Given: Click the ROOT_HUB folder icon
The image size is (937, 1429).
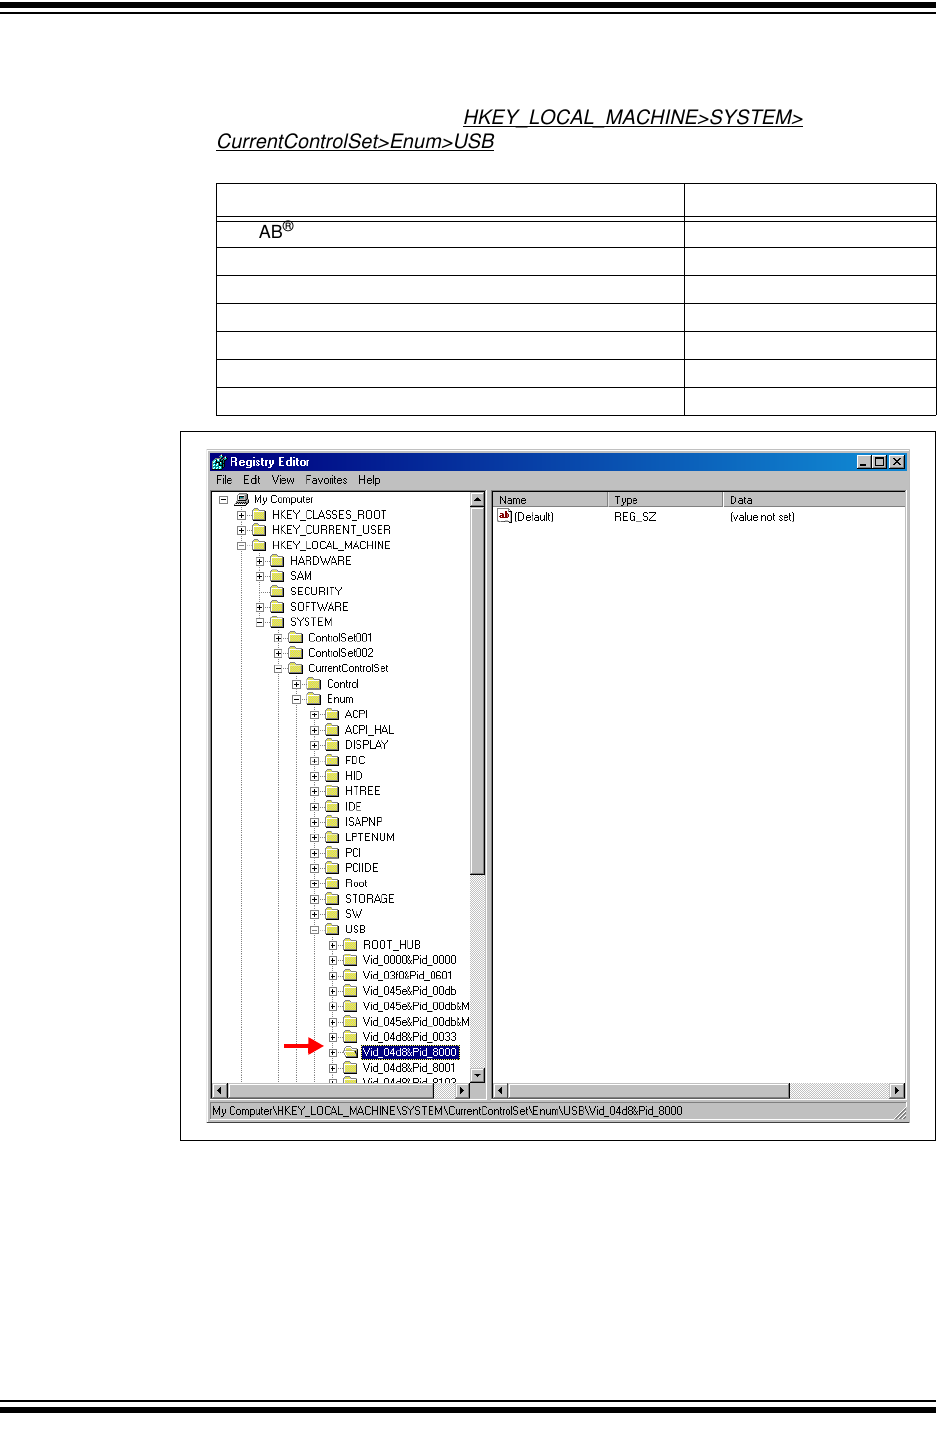Looking at the screenshot, I should tap(351, 945).
